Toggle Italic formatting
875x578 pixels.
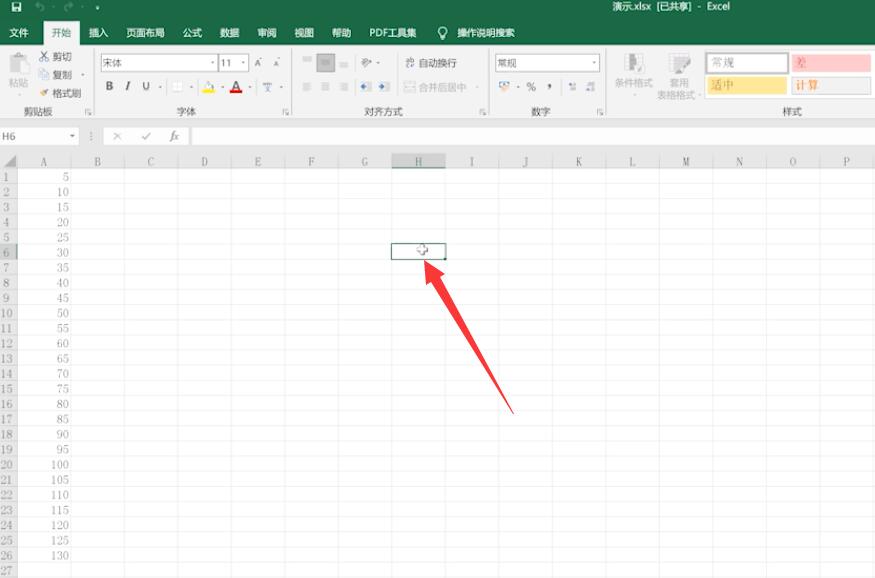tap(128, 86)
